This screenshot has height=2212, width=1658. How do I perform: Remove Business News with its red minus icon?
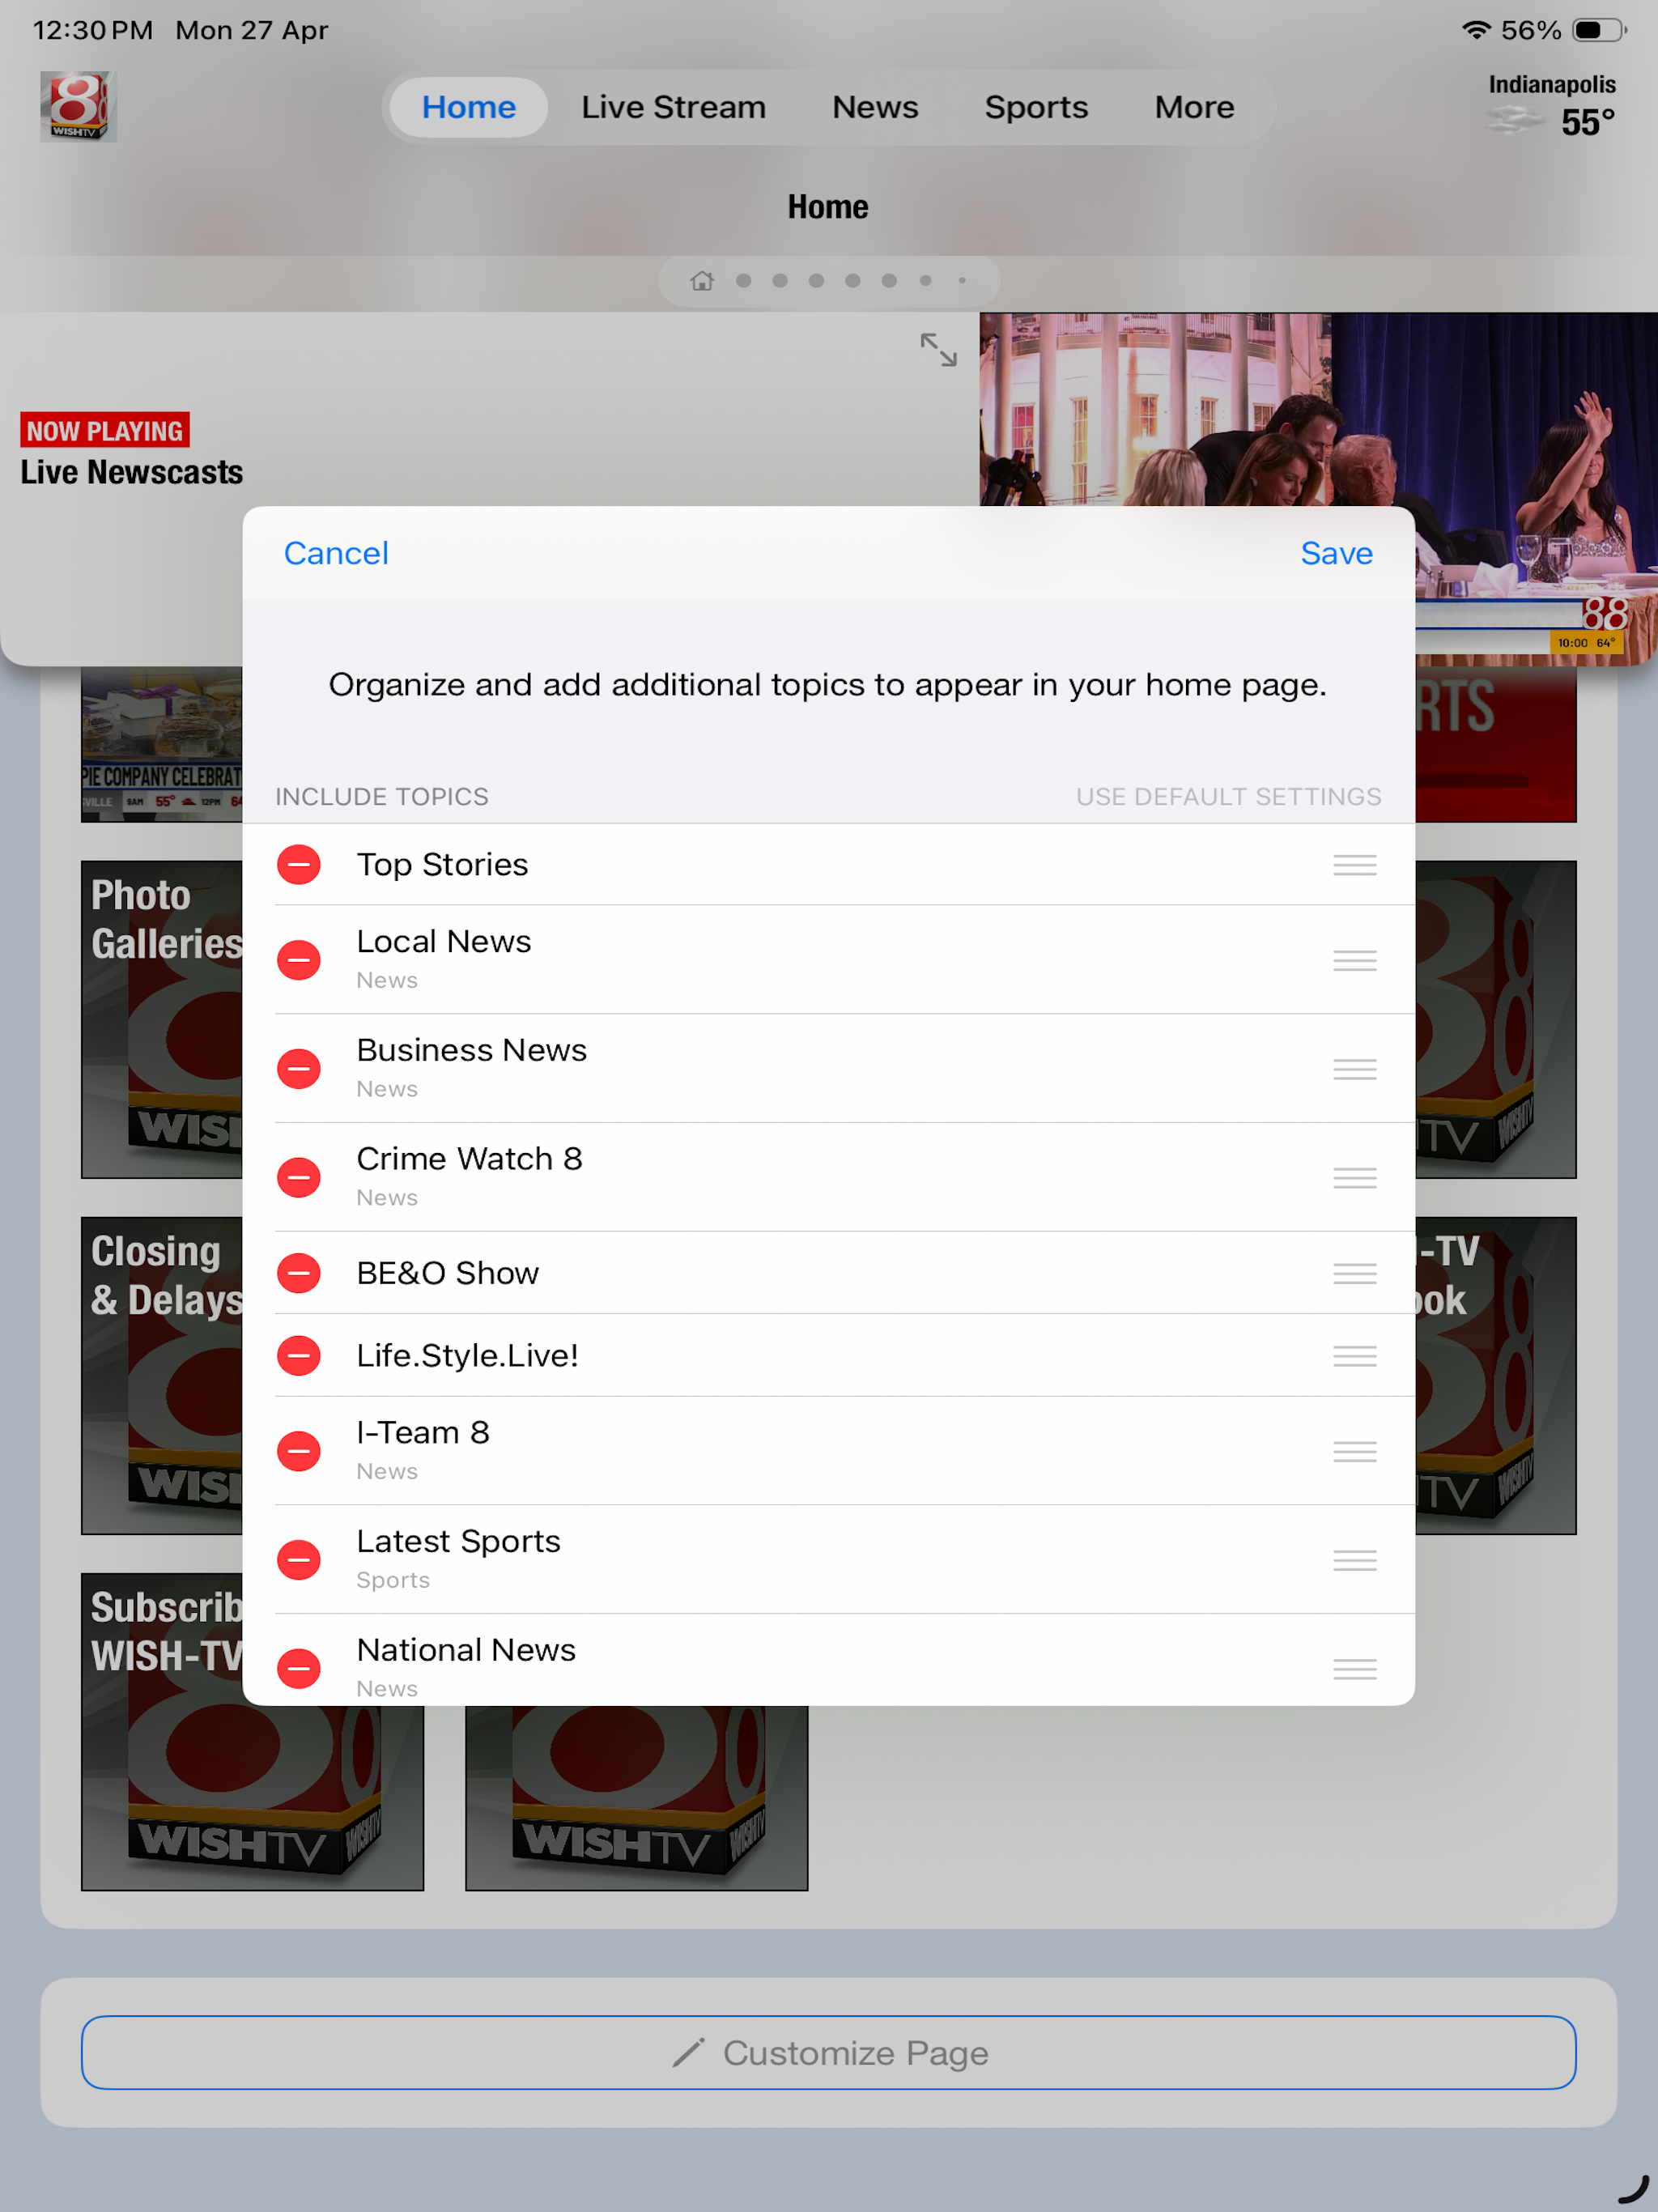pyautogui.click(x=298, y=1069)
